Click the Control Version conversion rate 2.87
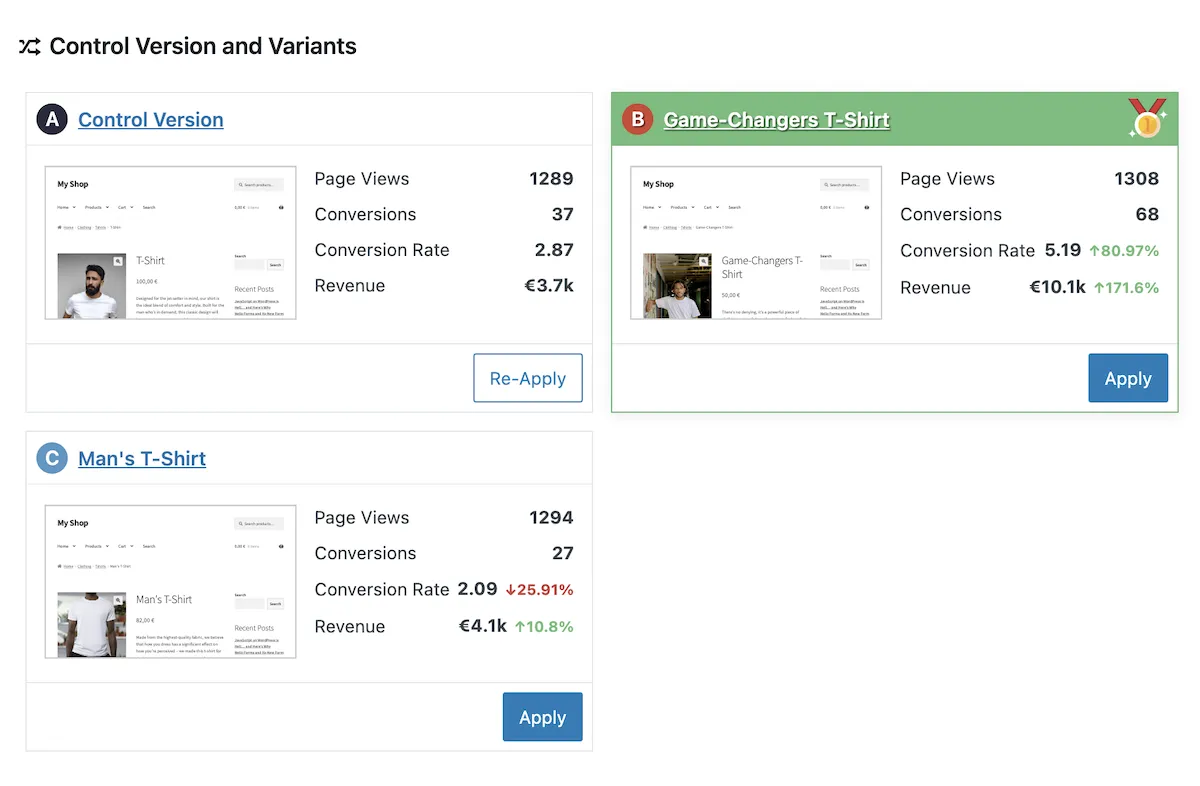The image size is (1200, 786). (554, 250)
